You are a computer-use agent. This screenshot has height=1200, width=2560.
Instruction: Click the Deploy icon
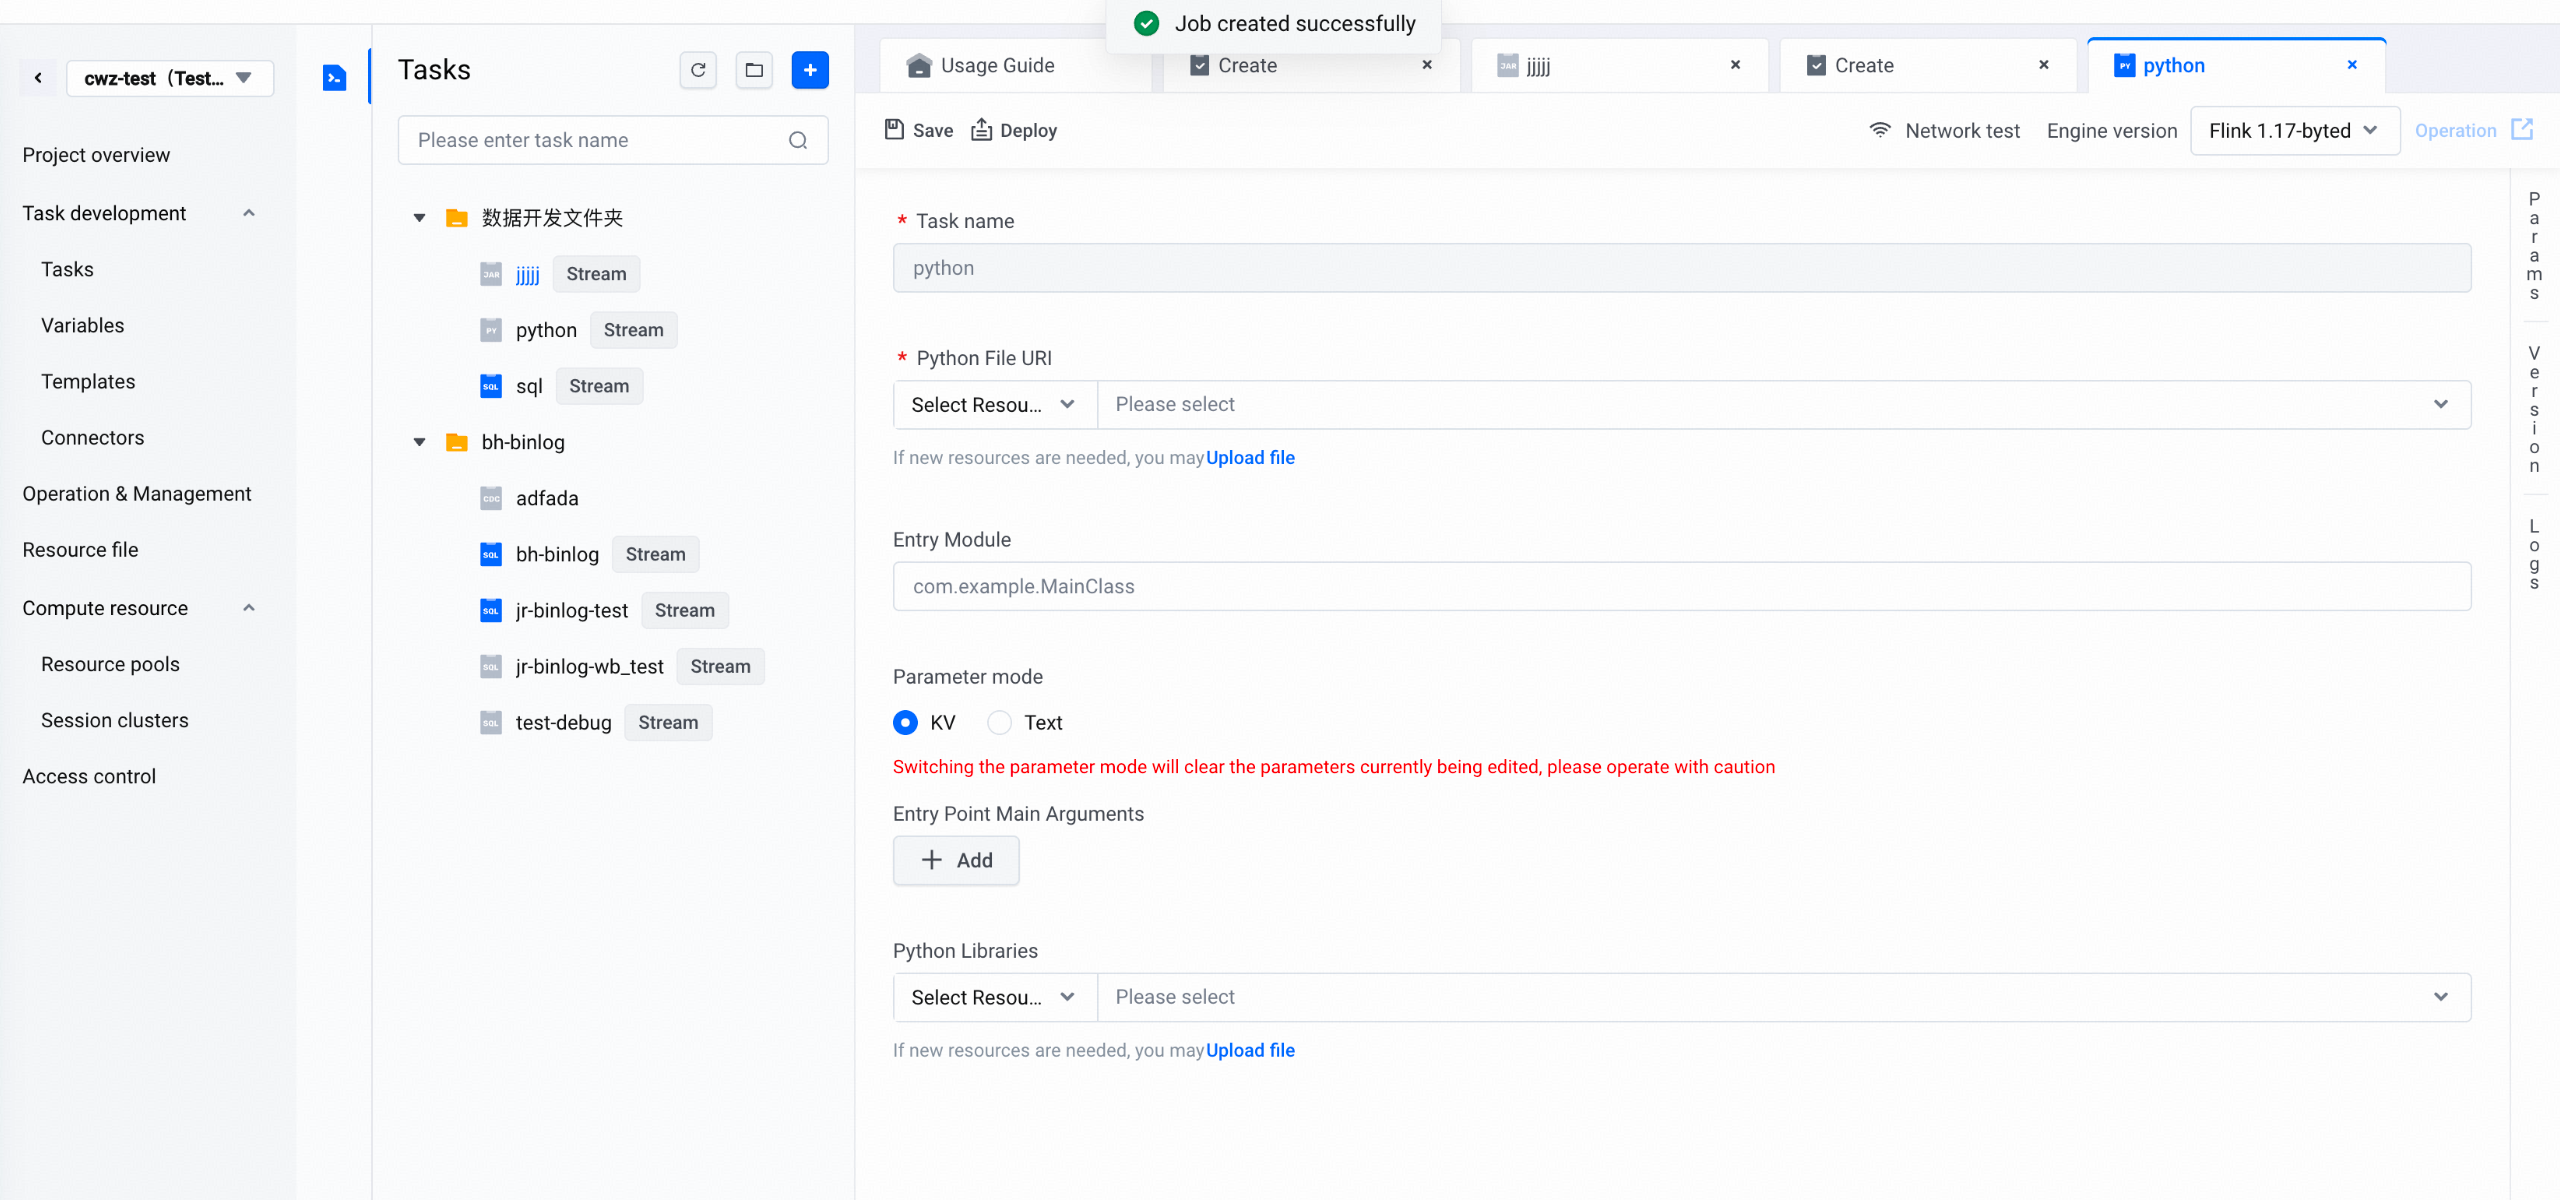tap(982, 130)
